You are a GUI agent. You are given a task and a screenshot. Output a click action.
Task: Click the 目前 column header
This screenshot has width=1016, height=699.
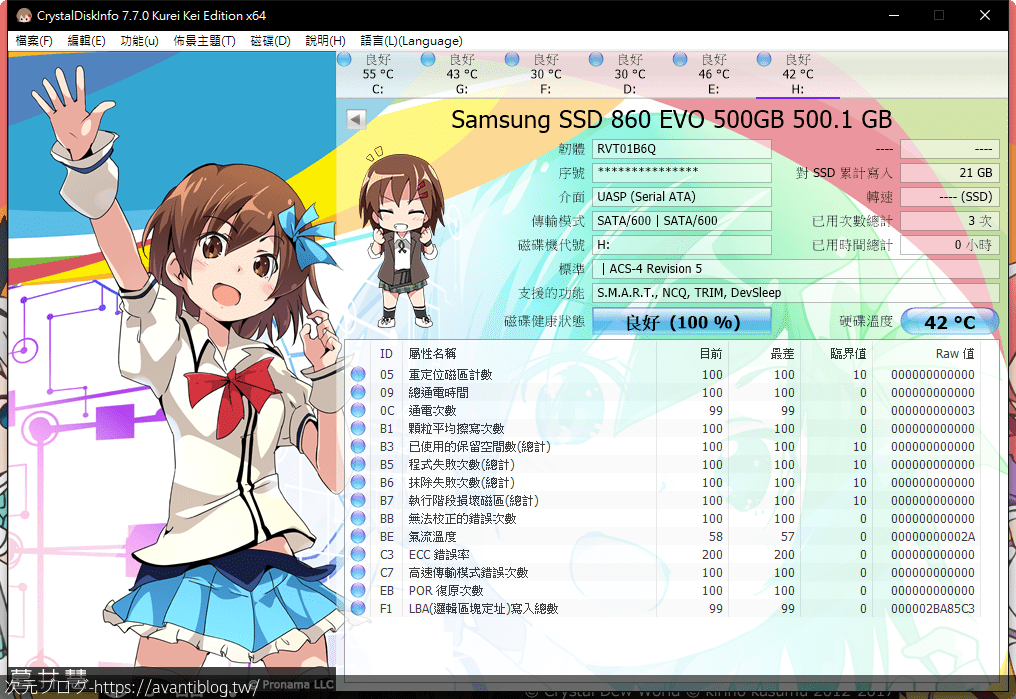(692, 354)
